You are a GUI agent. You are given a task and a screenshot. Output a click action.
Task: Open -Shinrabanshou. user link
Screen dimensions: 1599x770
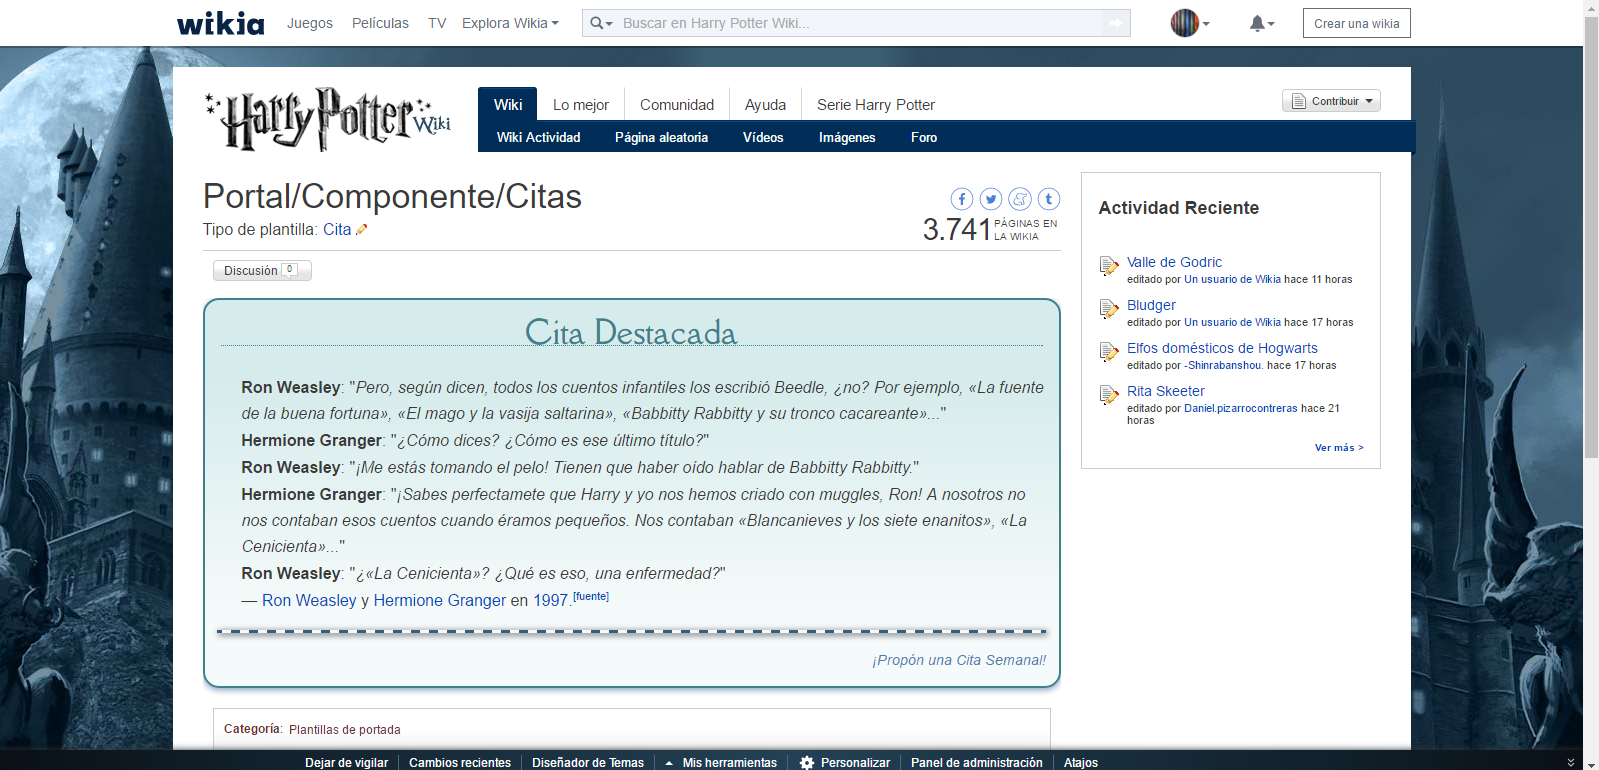(x=1226, y=365)
